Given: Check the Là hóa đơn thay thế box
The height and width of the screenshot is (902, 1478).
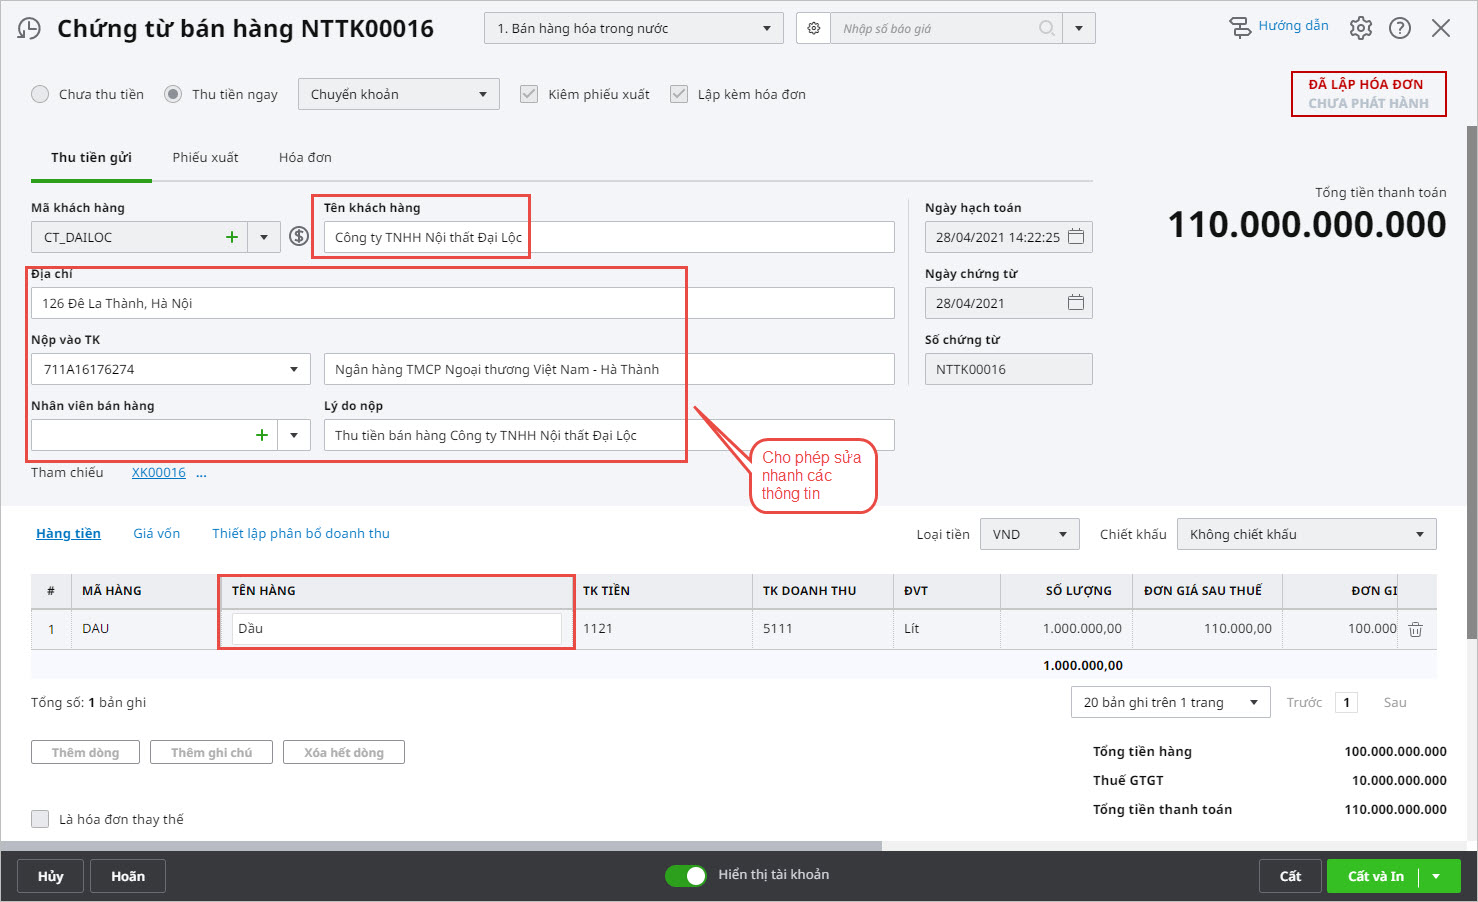Looking at the screenshot, I should click(x=40, y=819).
